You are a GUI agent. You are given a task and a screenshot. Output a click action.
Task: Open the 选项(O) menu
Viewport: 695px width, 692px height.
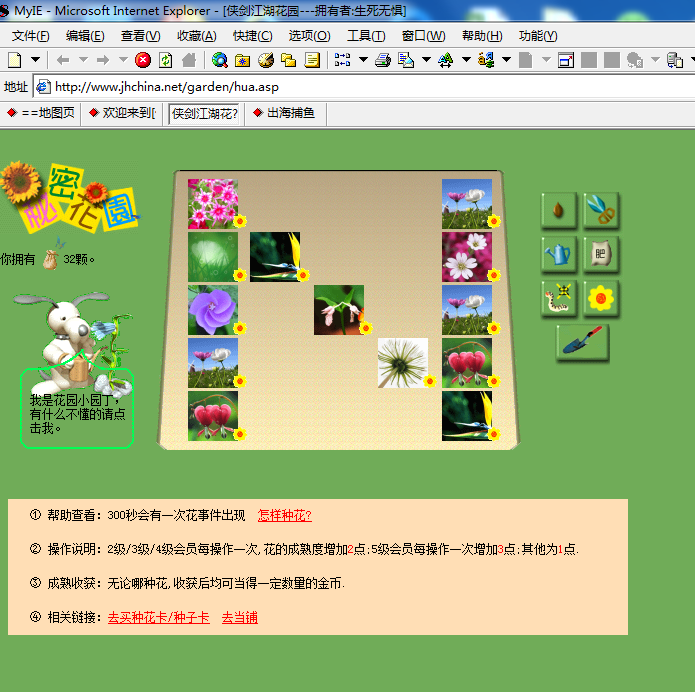pos(309,36)
